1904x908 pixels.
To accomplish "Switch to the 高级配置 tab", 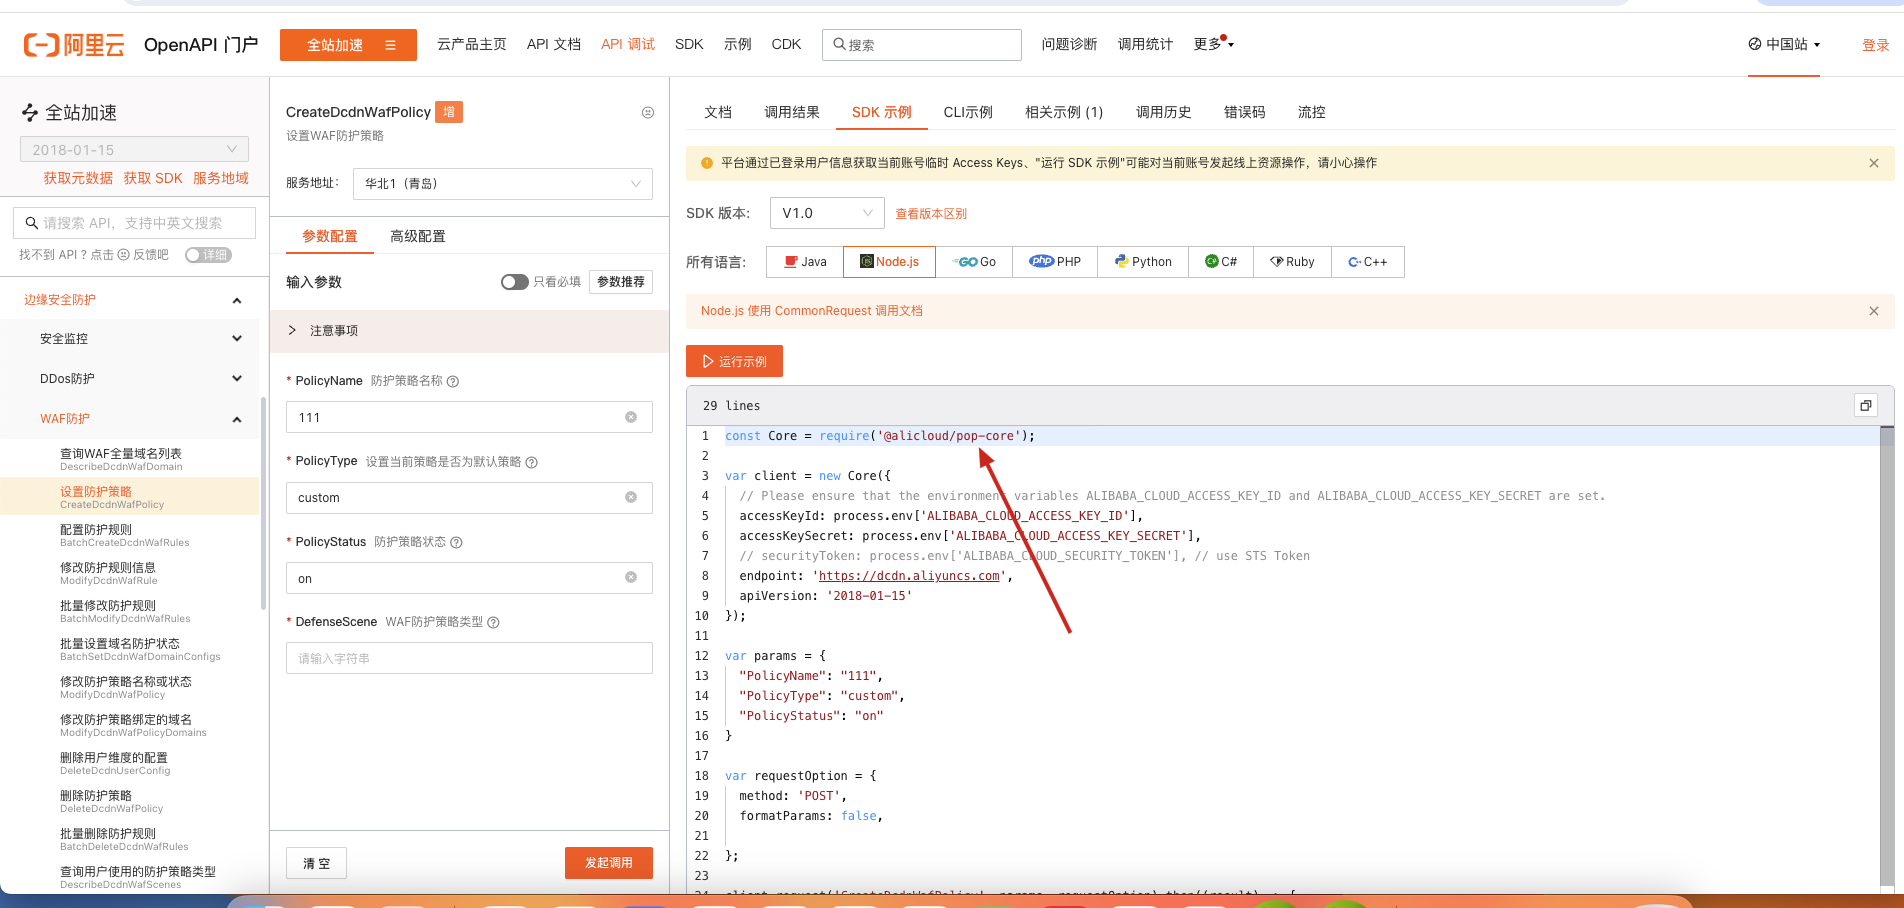I will click(x=418, y=236).
